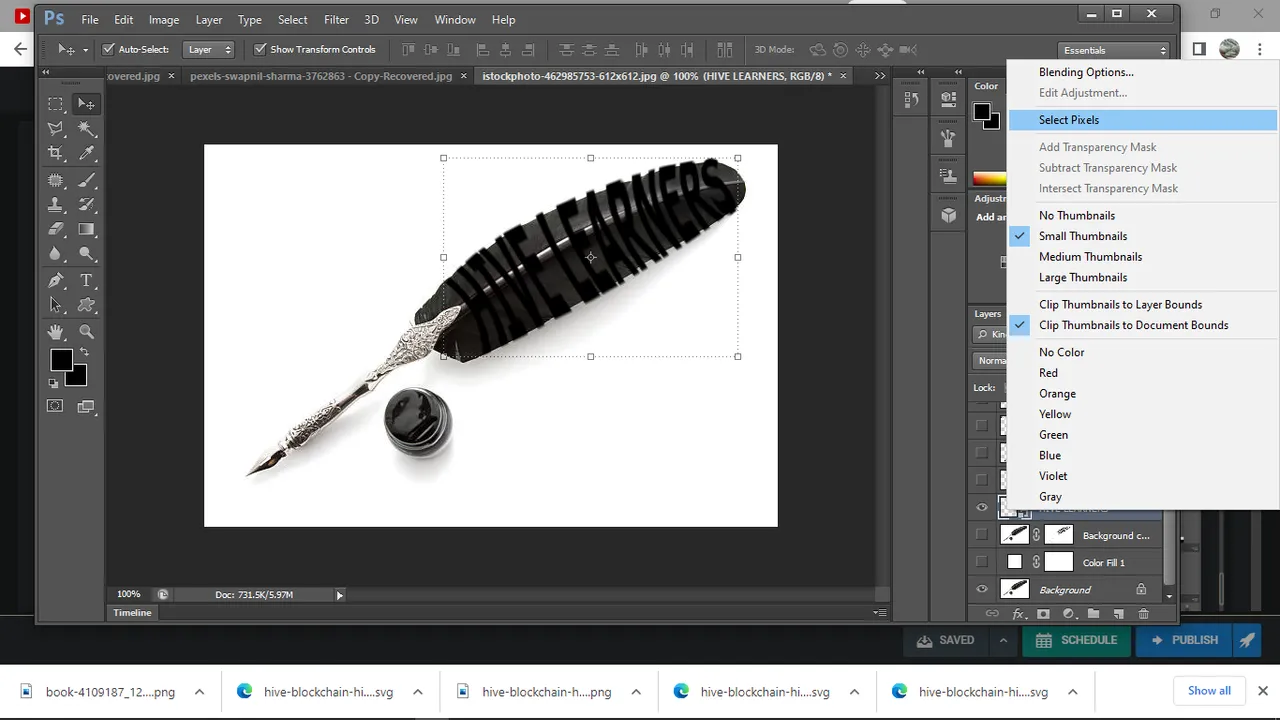1280x720 pixels.
Task: Select the Magic Wand tool
Action: coord(87,129)
